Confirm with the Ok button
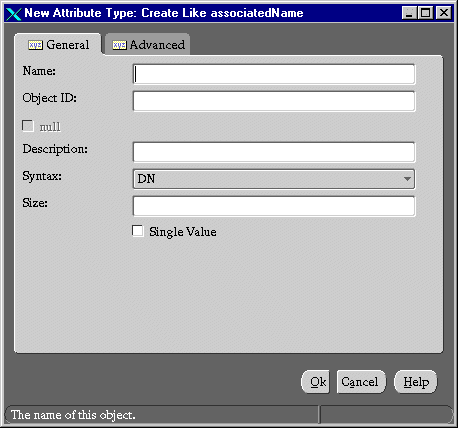The image size is (458, 428). [x=315, y=382]
